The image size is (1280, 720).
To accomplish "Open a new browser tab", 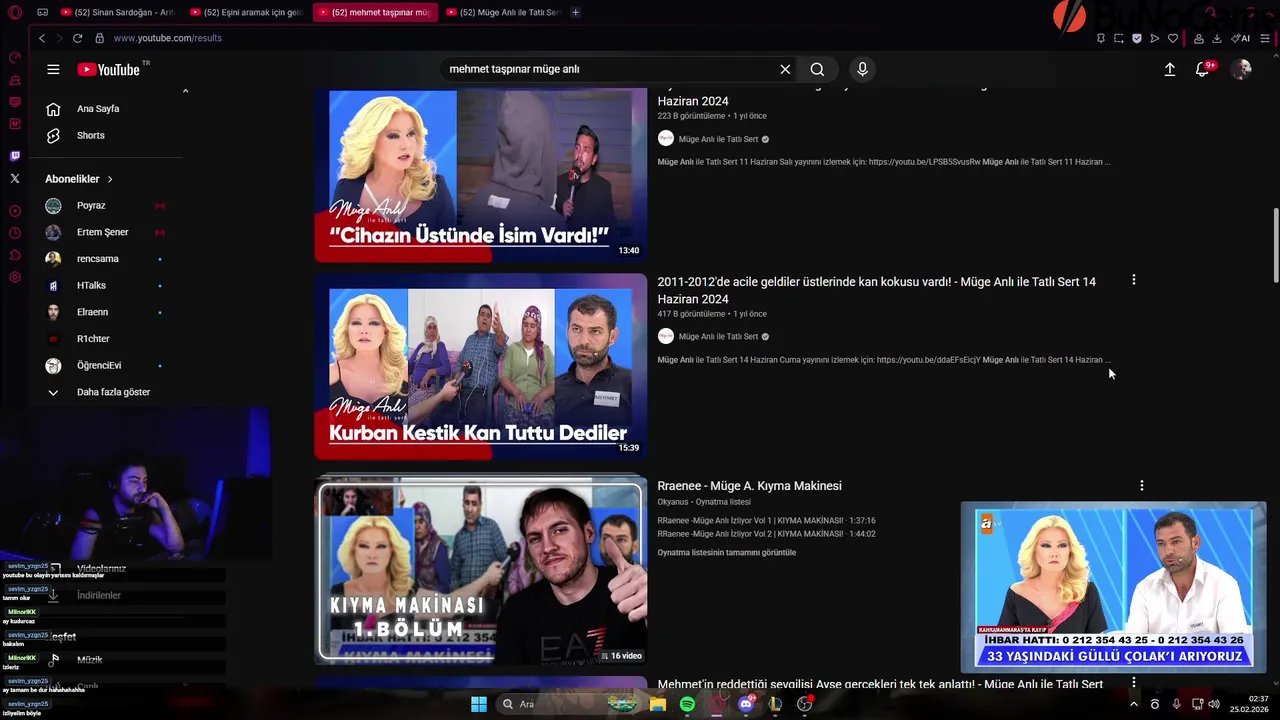I will [575, 12].
